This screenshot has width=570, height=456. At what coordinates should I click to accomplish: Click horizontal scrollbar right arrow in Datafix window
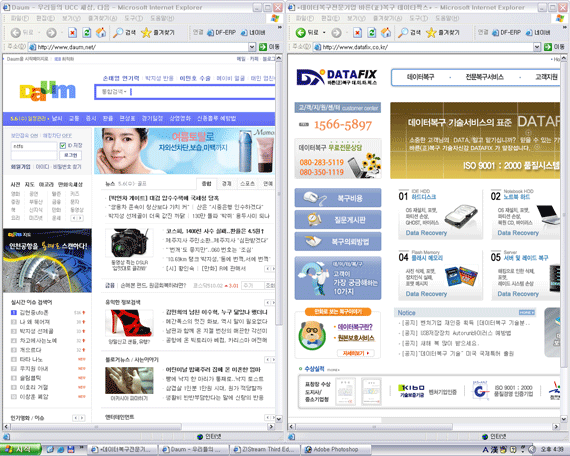click(556, 426)
